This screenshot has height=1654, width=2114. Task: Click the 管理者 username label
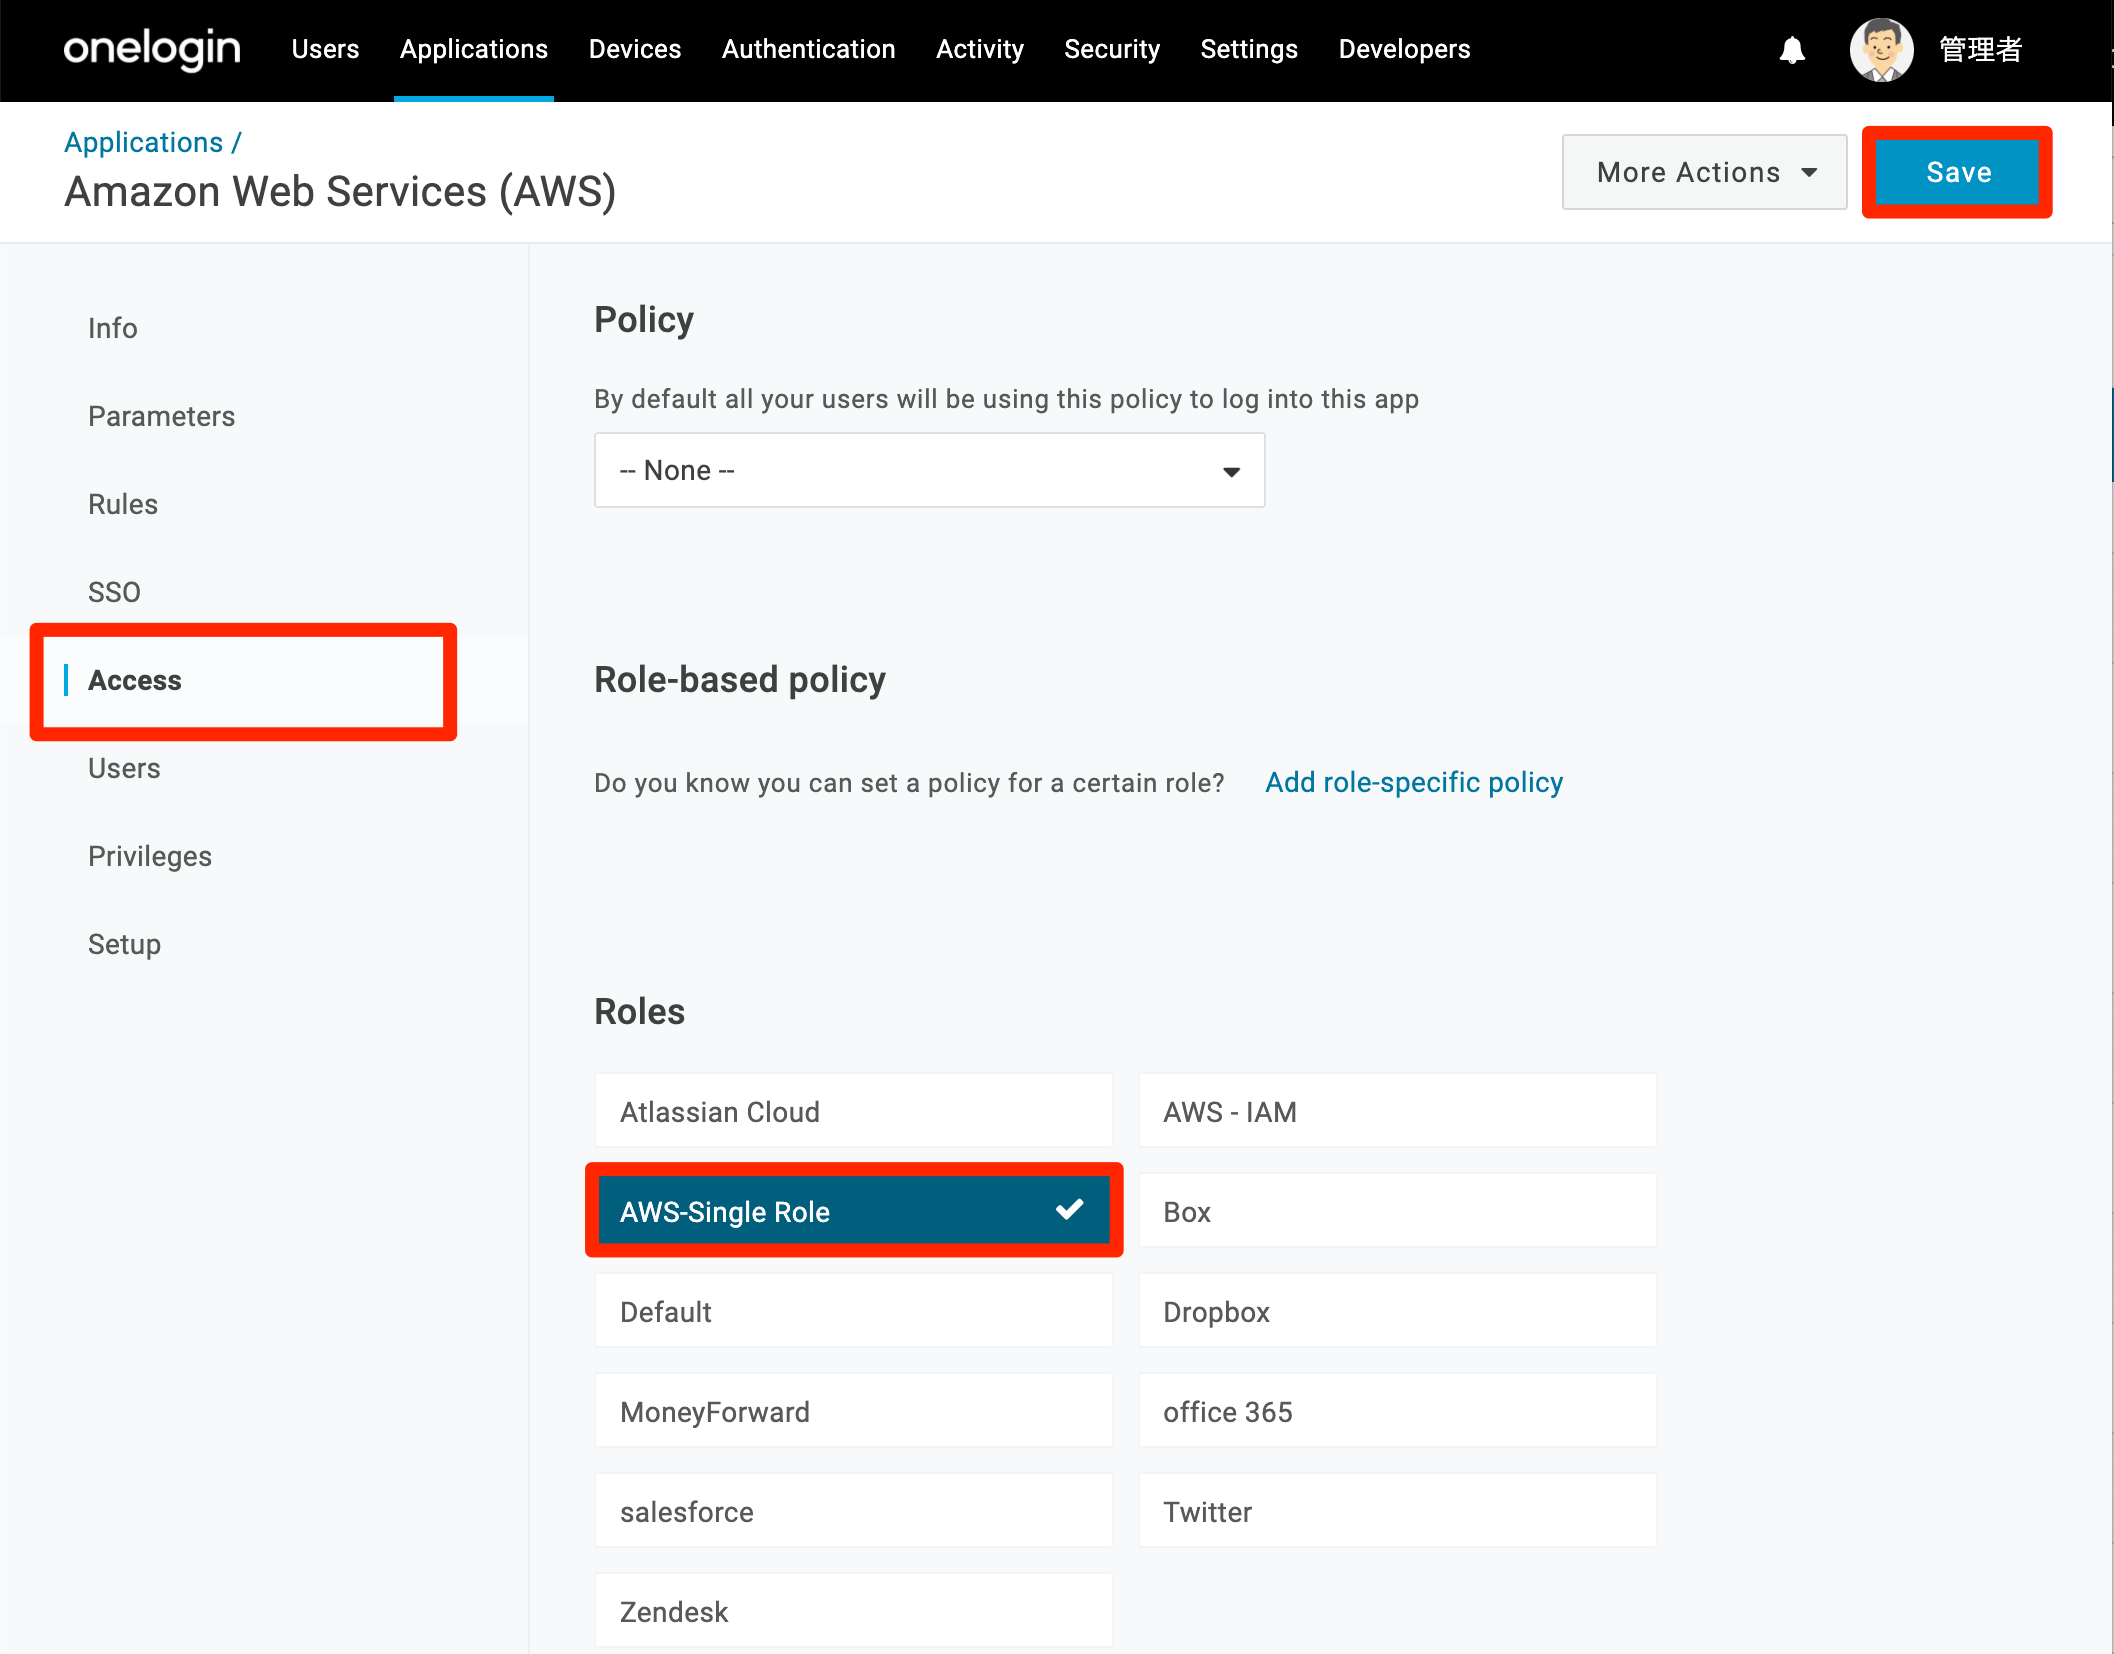(1980, 49)
